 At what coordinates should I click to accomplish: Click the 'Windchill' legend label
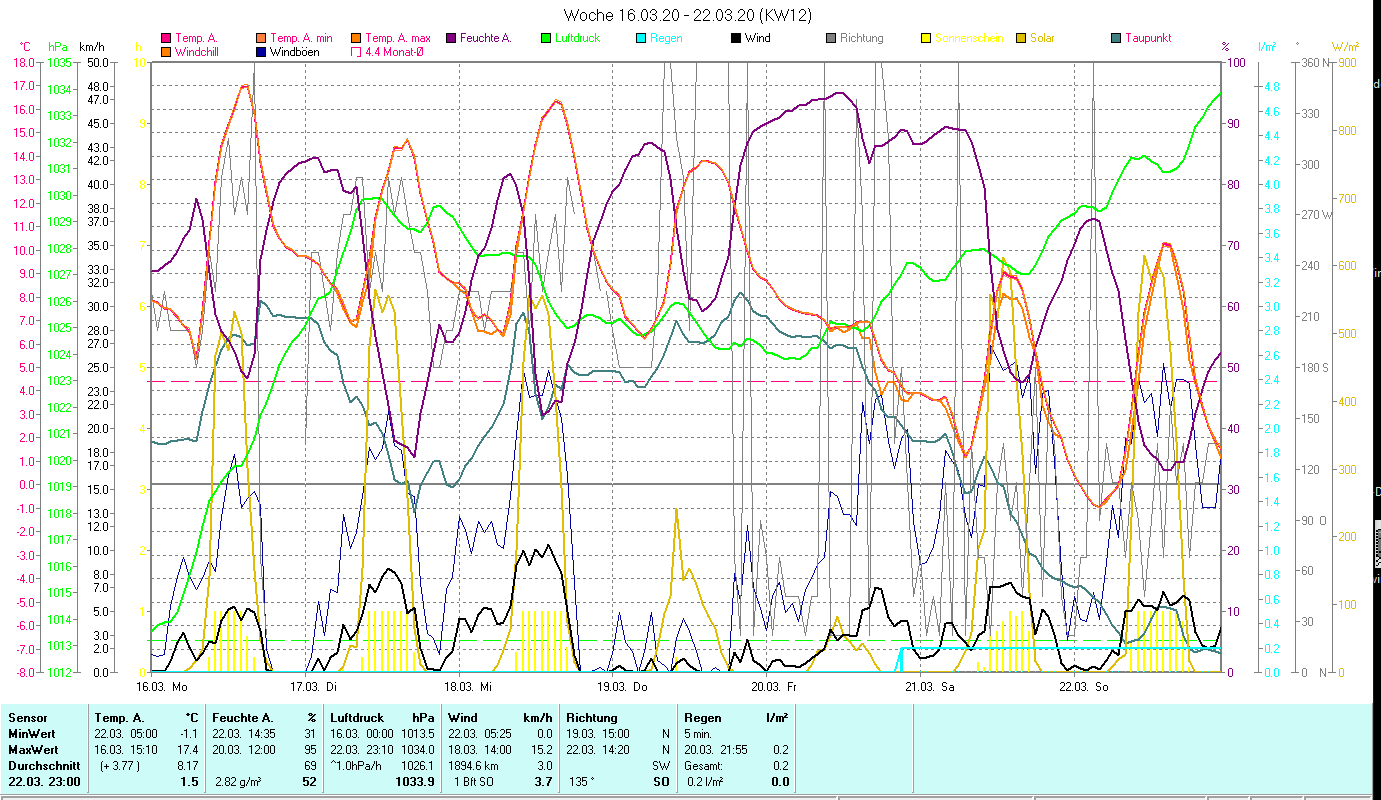click(x=198, y=52)
